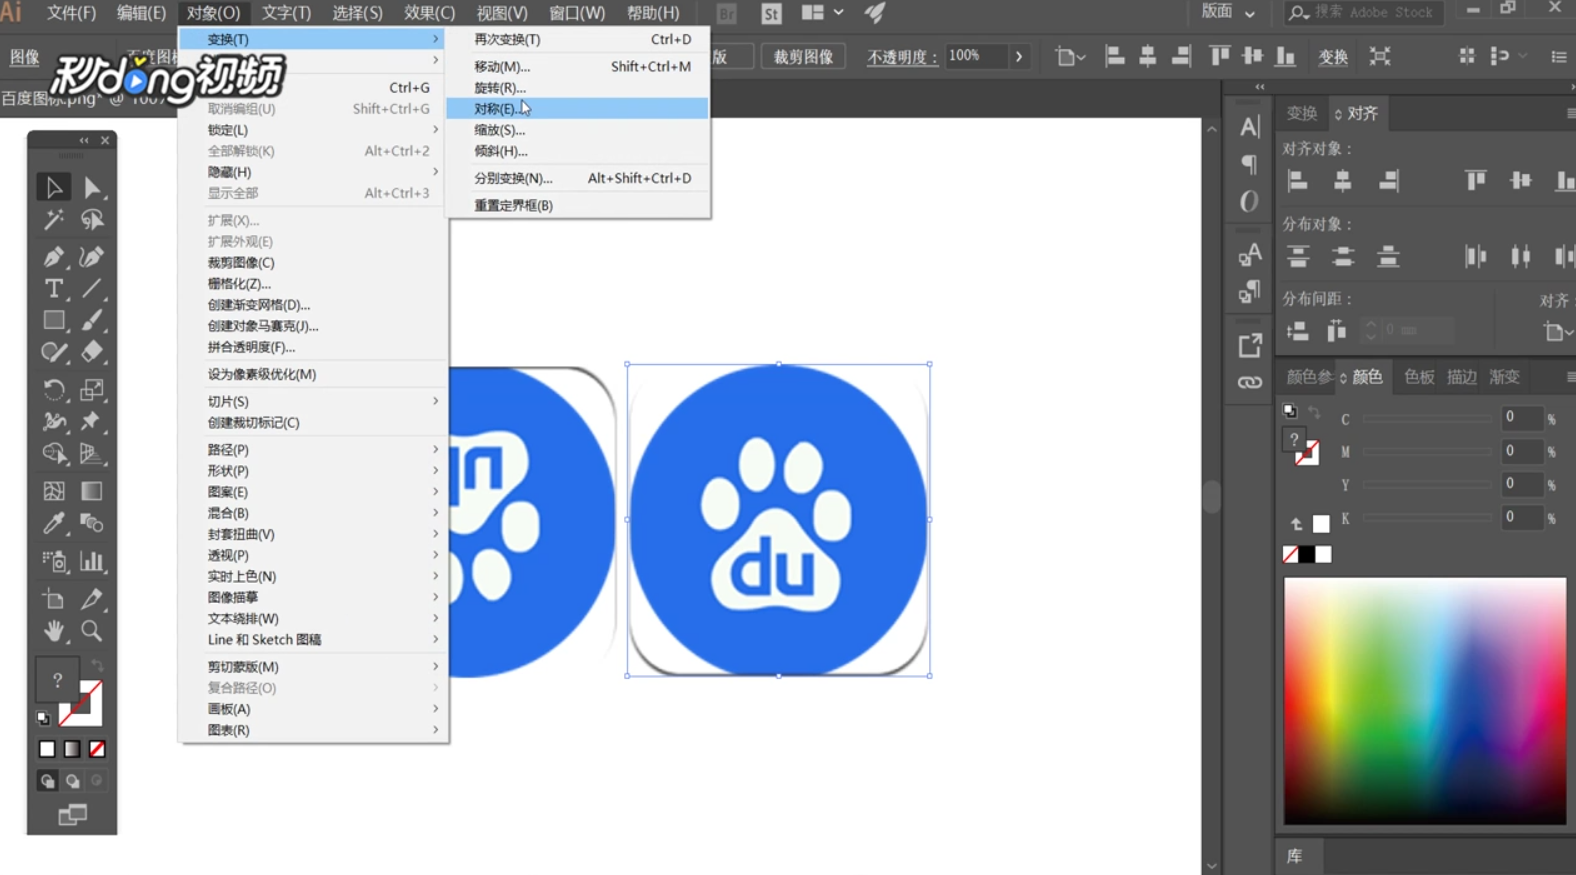The width and height of the screenshot is (1576, 875).
Task: Launch Adobe Bridge via the Br icon
Action: [727, 13]
